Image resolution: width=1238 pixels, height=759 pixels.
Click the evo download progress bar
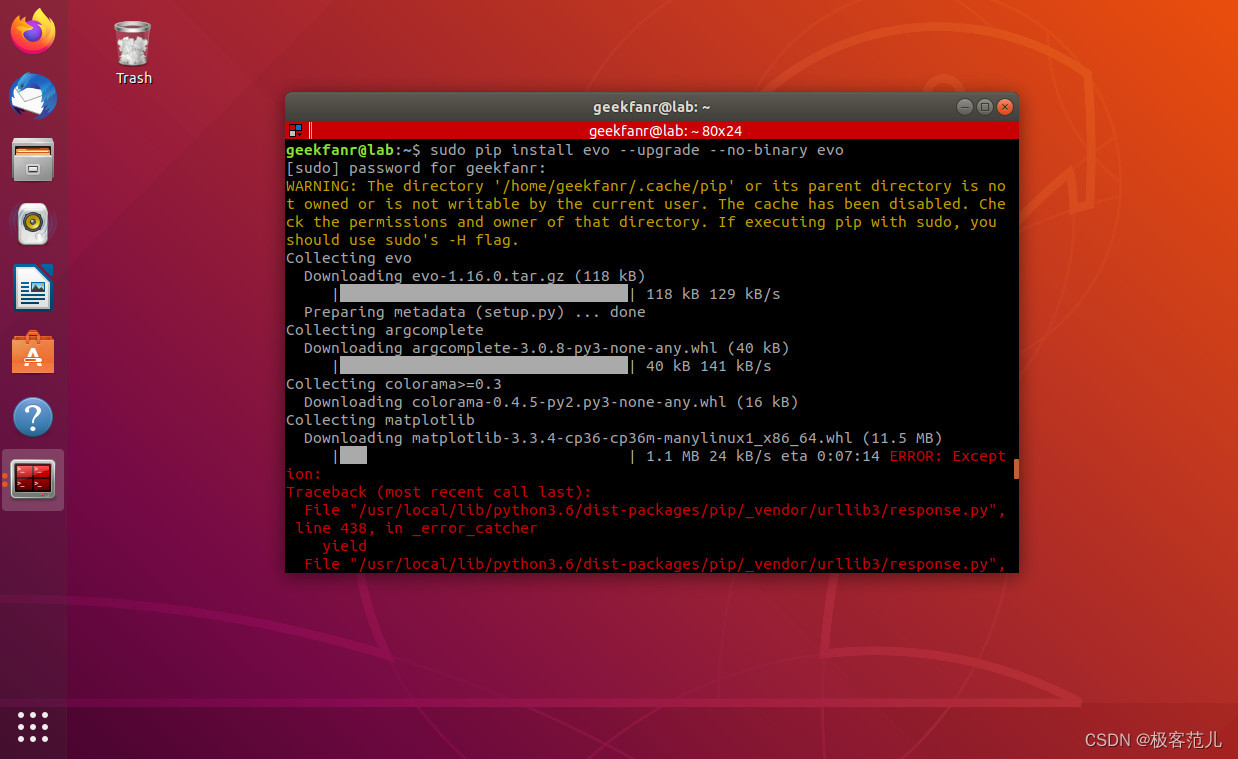click(x=484, y=294)
